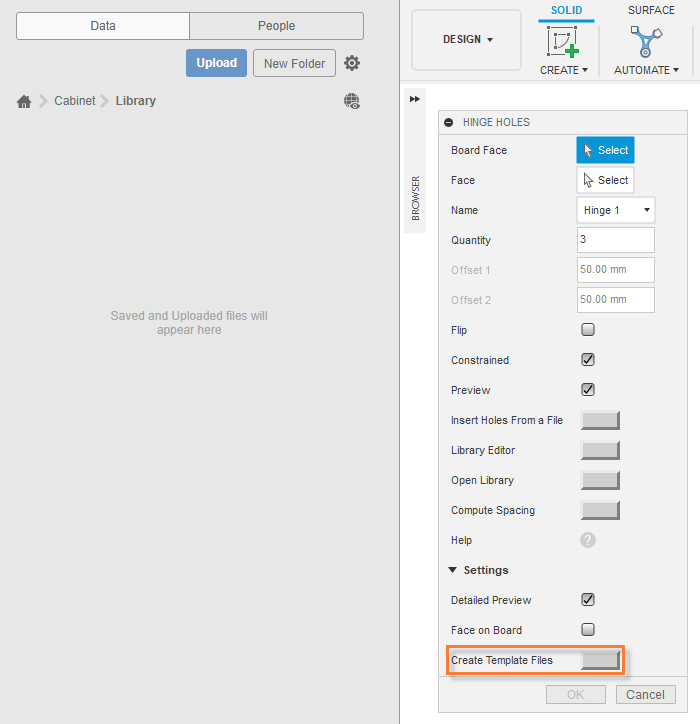Expand the Browser panel double-arrow icon
The height and width of the screenshot is (724, 700).
[x=415, y=98]
